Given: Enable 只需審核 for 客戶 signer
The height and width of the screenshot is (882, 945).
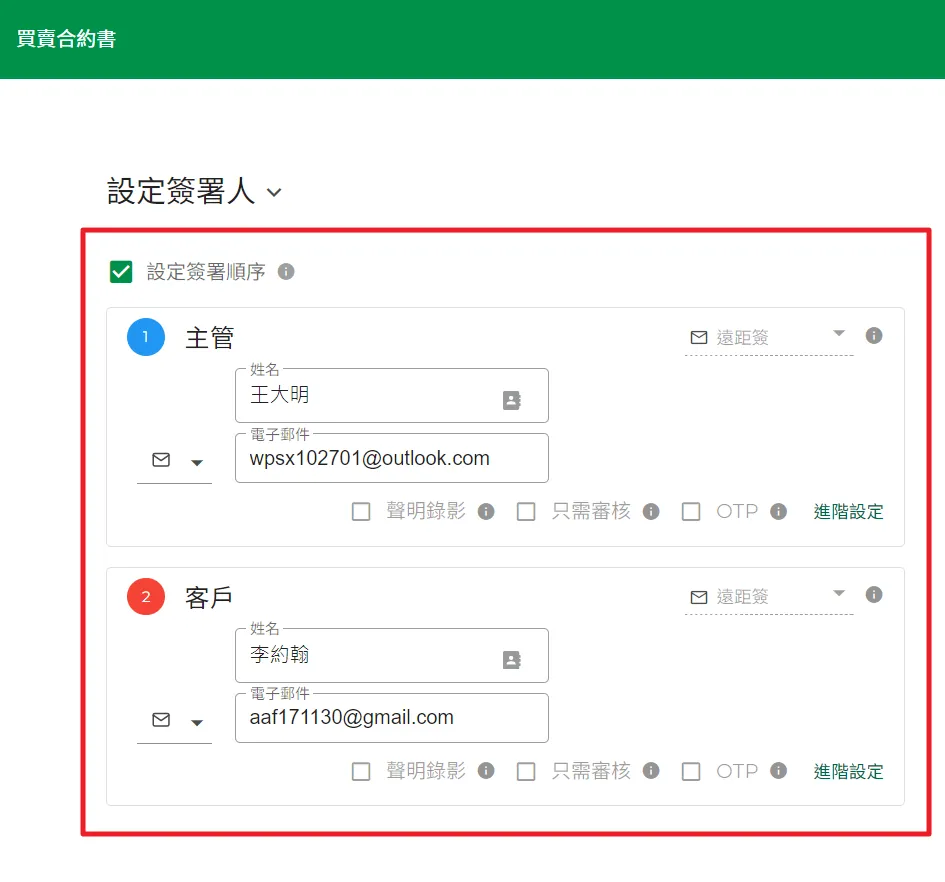Looking at the screenshot, I should pos(526,771).
